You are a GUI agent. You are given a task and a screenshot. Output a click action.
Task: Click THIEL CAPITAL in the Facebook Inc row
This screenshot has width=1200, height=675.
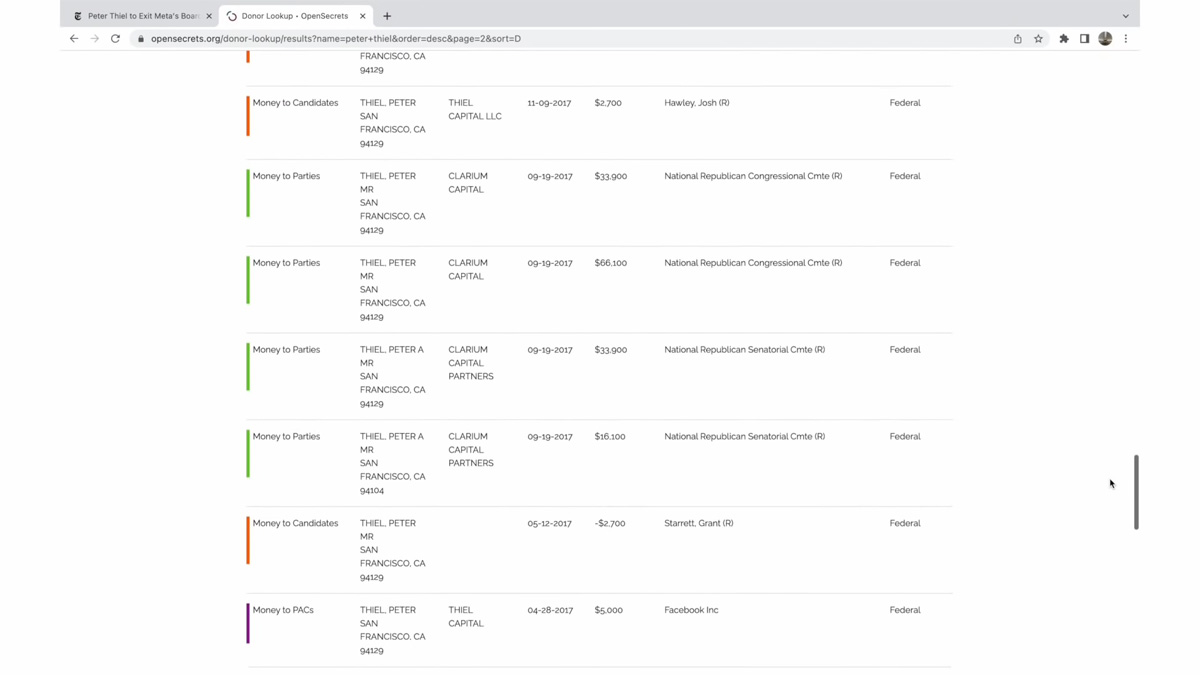point(466,617)
